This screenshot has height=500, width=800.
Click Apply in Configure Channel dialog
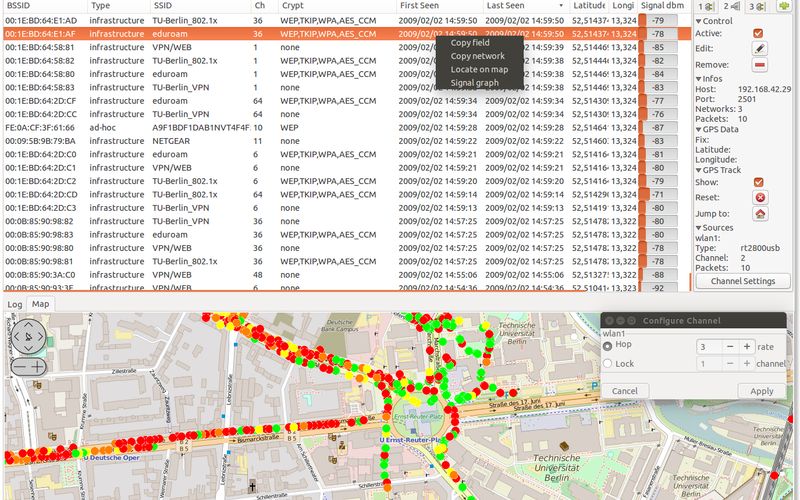[762, 391]
